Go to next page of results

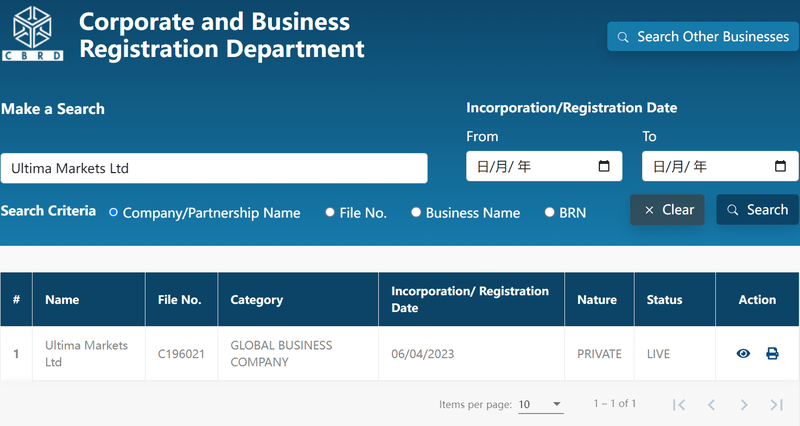744,405
